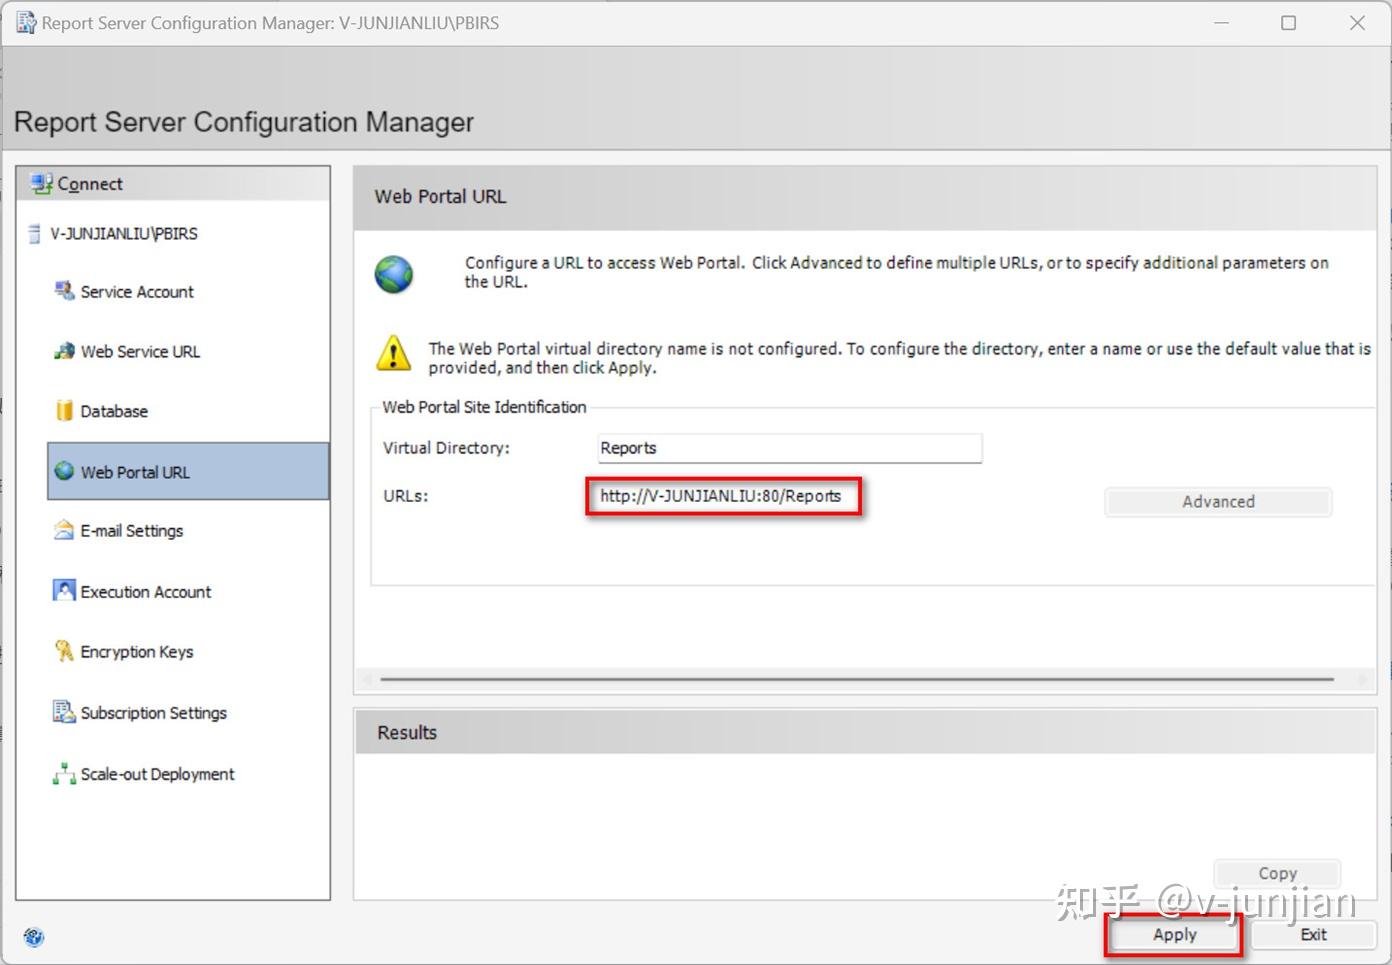
Task: Exit the Configuration Manager
Action: [x=1313, y=934]
